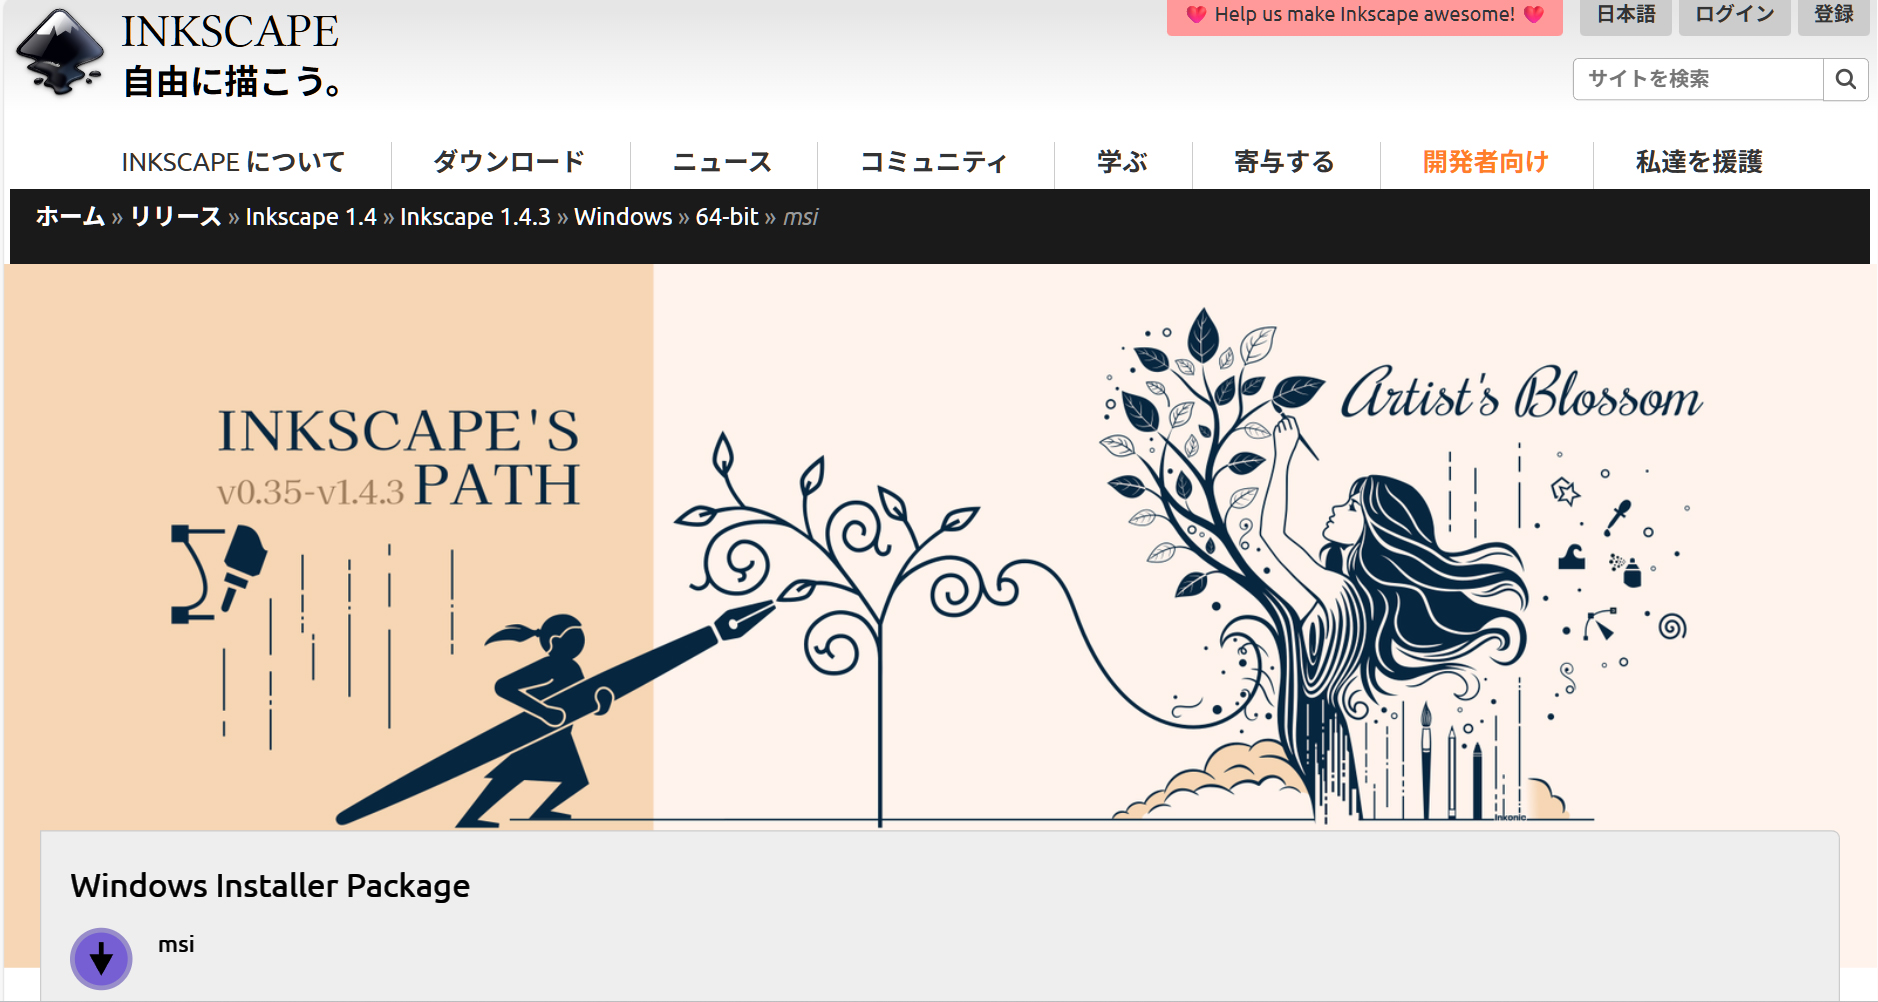
Task: Click the Inkscape mountain logo icon
Action: click(x=61, y=52)
